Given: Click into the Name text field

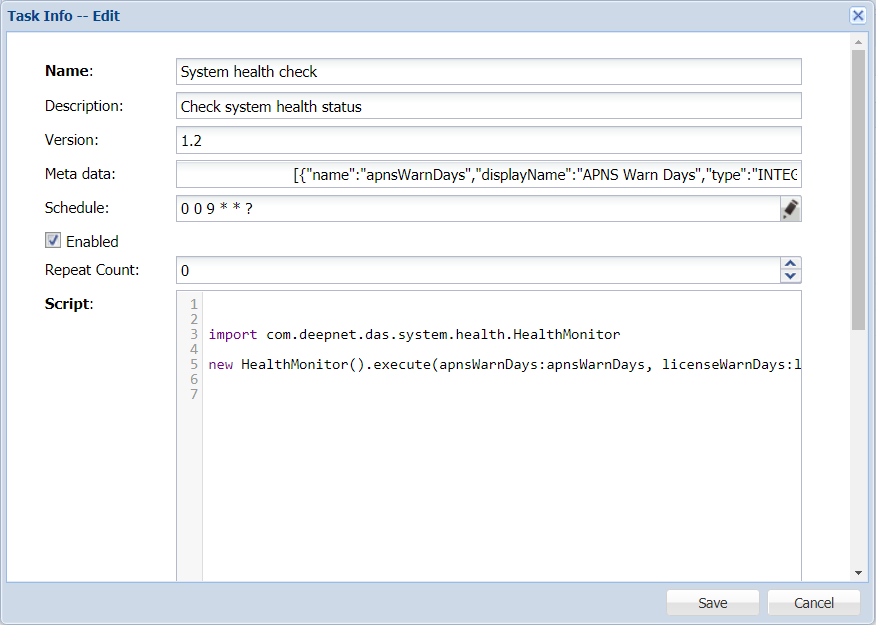Looking at the screenshot, I should point(488,71).
